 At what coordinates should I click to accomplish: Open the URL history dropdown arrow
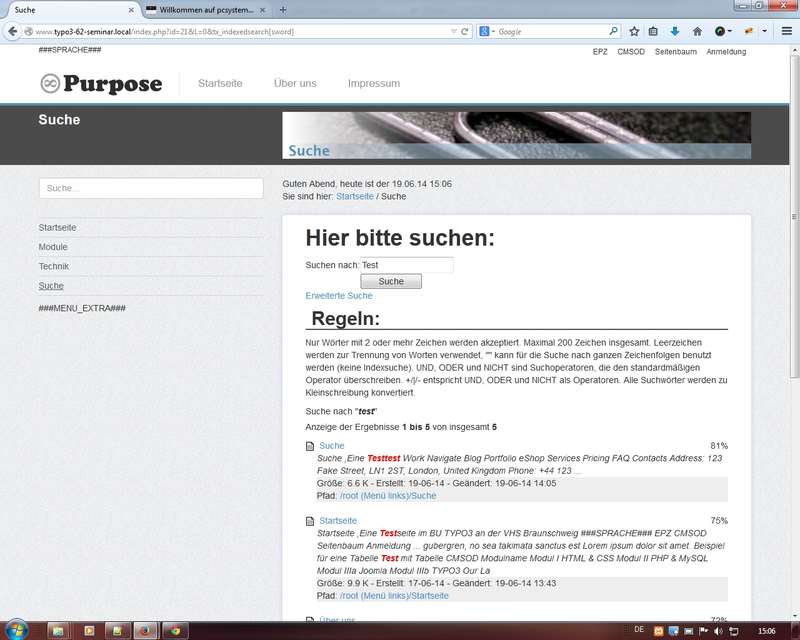[x=454, y=32]
